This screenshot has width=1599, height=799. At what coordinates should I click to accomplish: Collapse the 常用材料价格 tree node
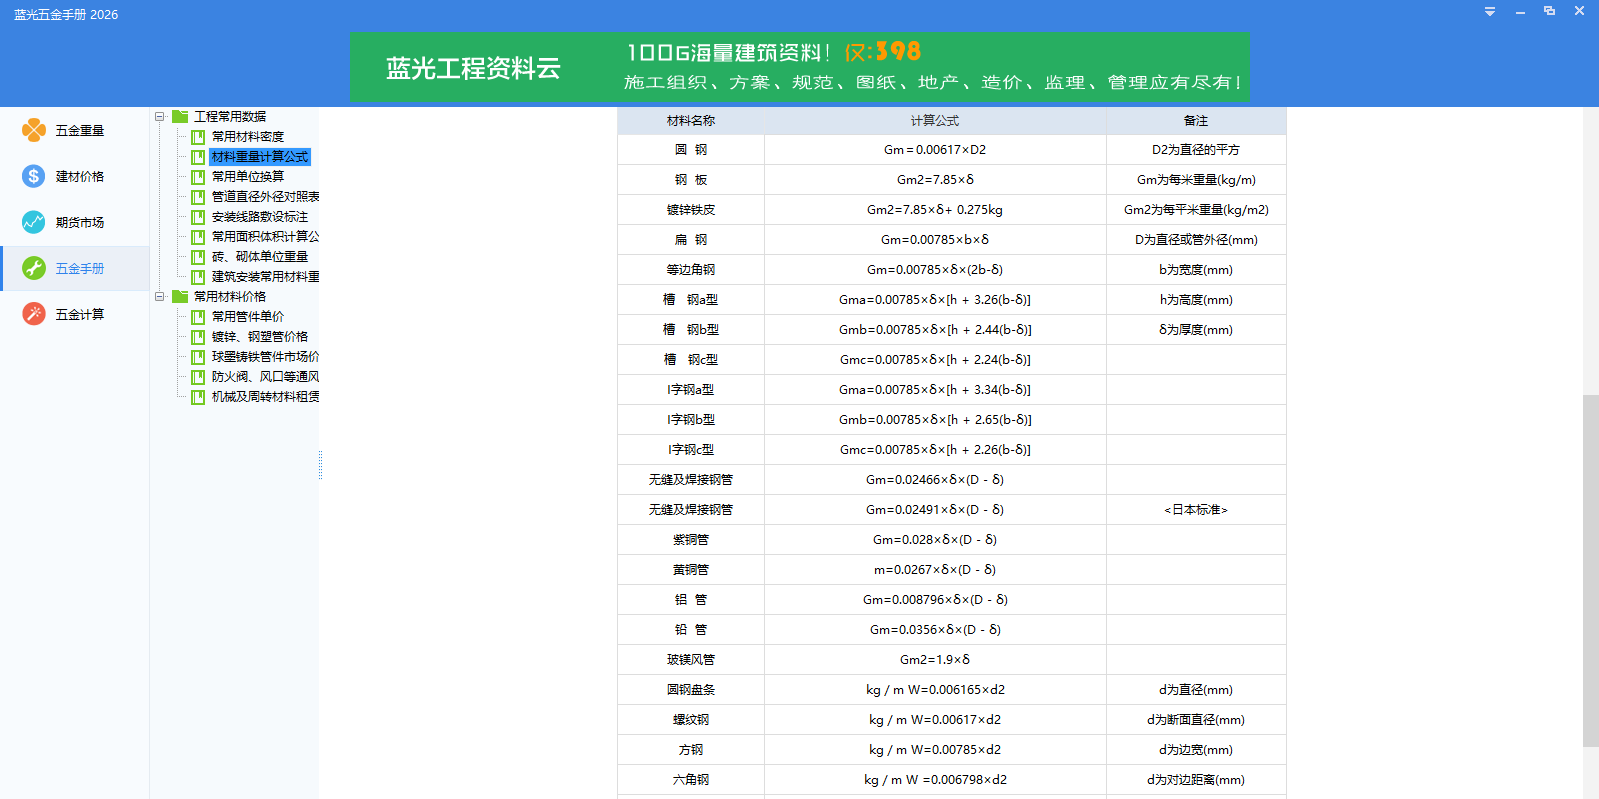[160, 297]
